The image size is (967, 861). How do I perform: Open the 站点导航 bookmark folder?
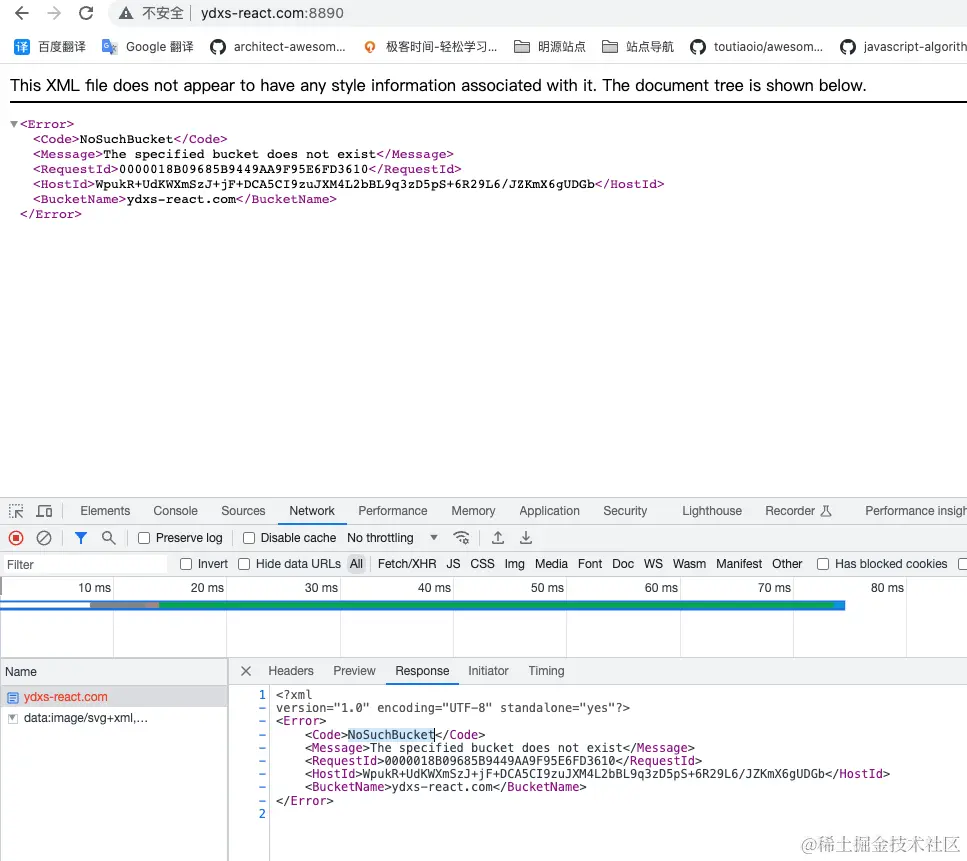coord(638,47)
